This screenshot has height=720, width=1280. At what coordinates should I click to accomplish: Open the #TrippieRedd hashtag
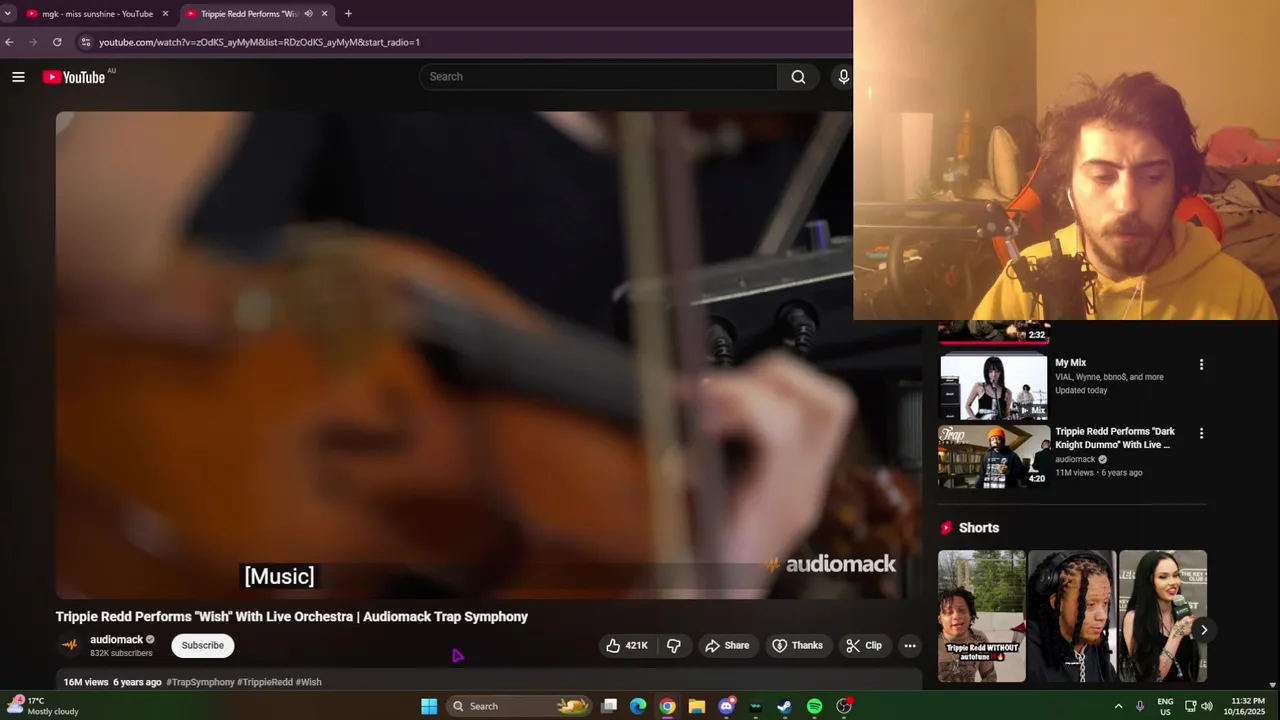(x=265, y=682)
